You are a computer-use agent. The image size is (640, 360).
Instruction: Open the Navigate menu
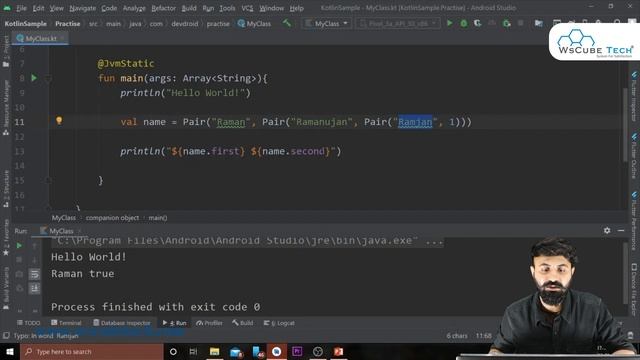tap(82, 8)
